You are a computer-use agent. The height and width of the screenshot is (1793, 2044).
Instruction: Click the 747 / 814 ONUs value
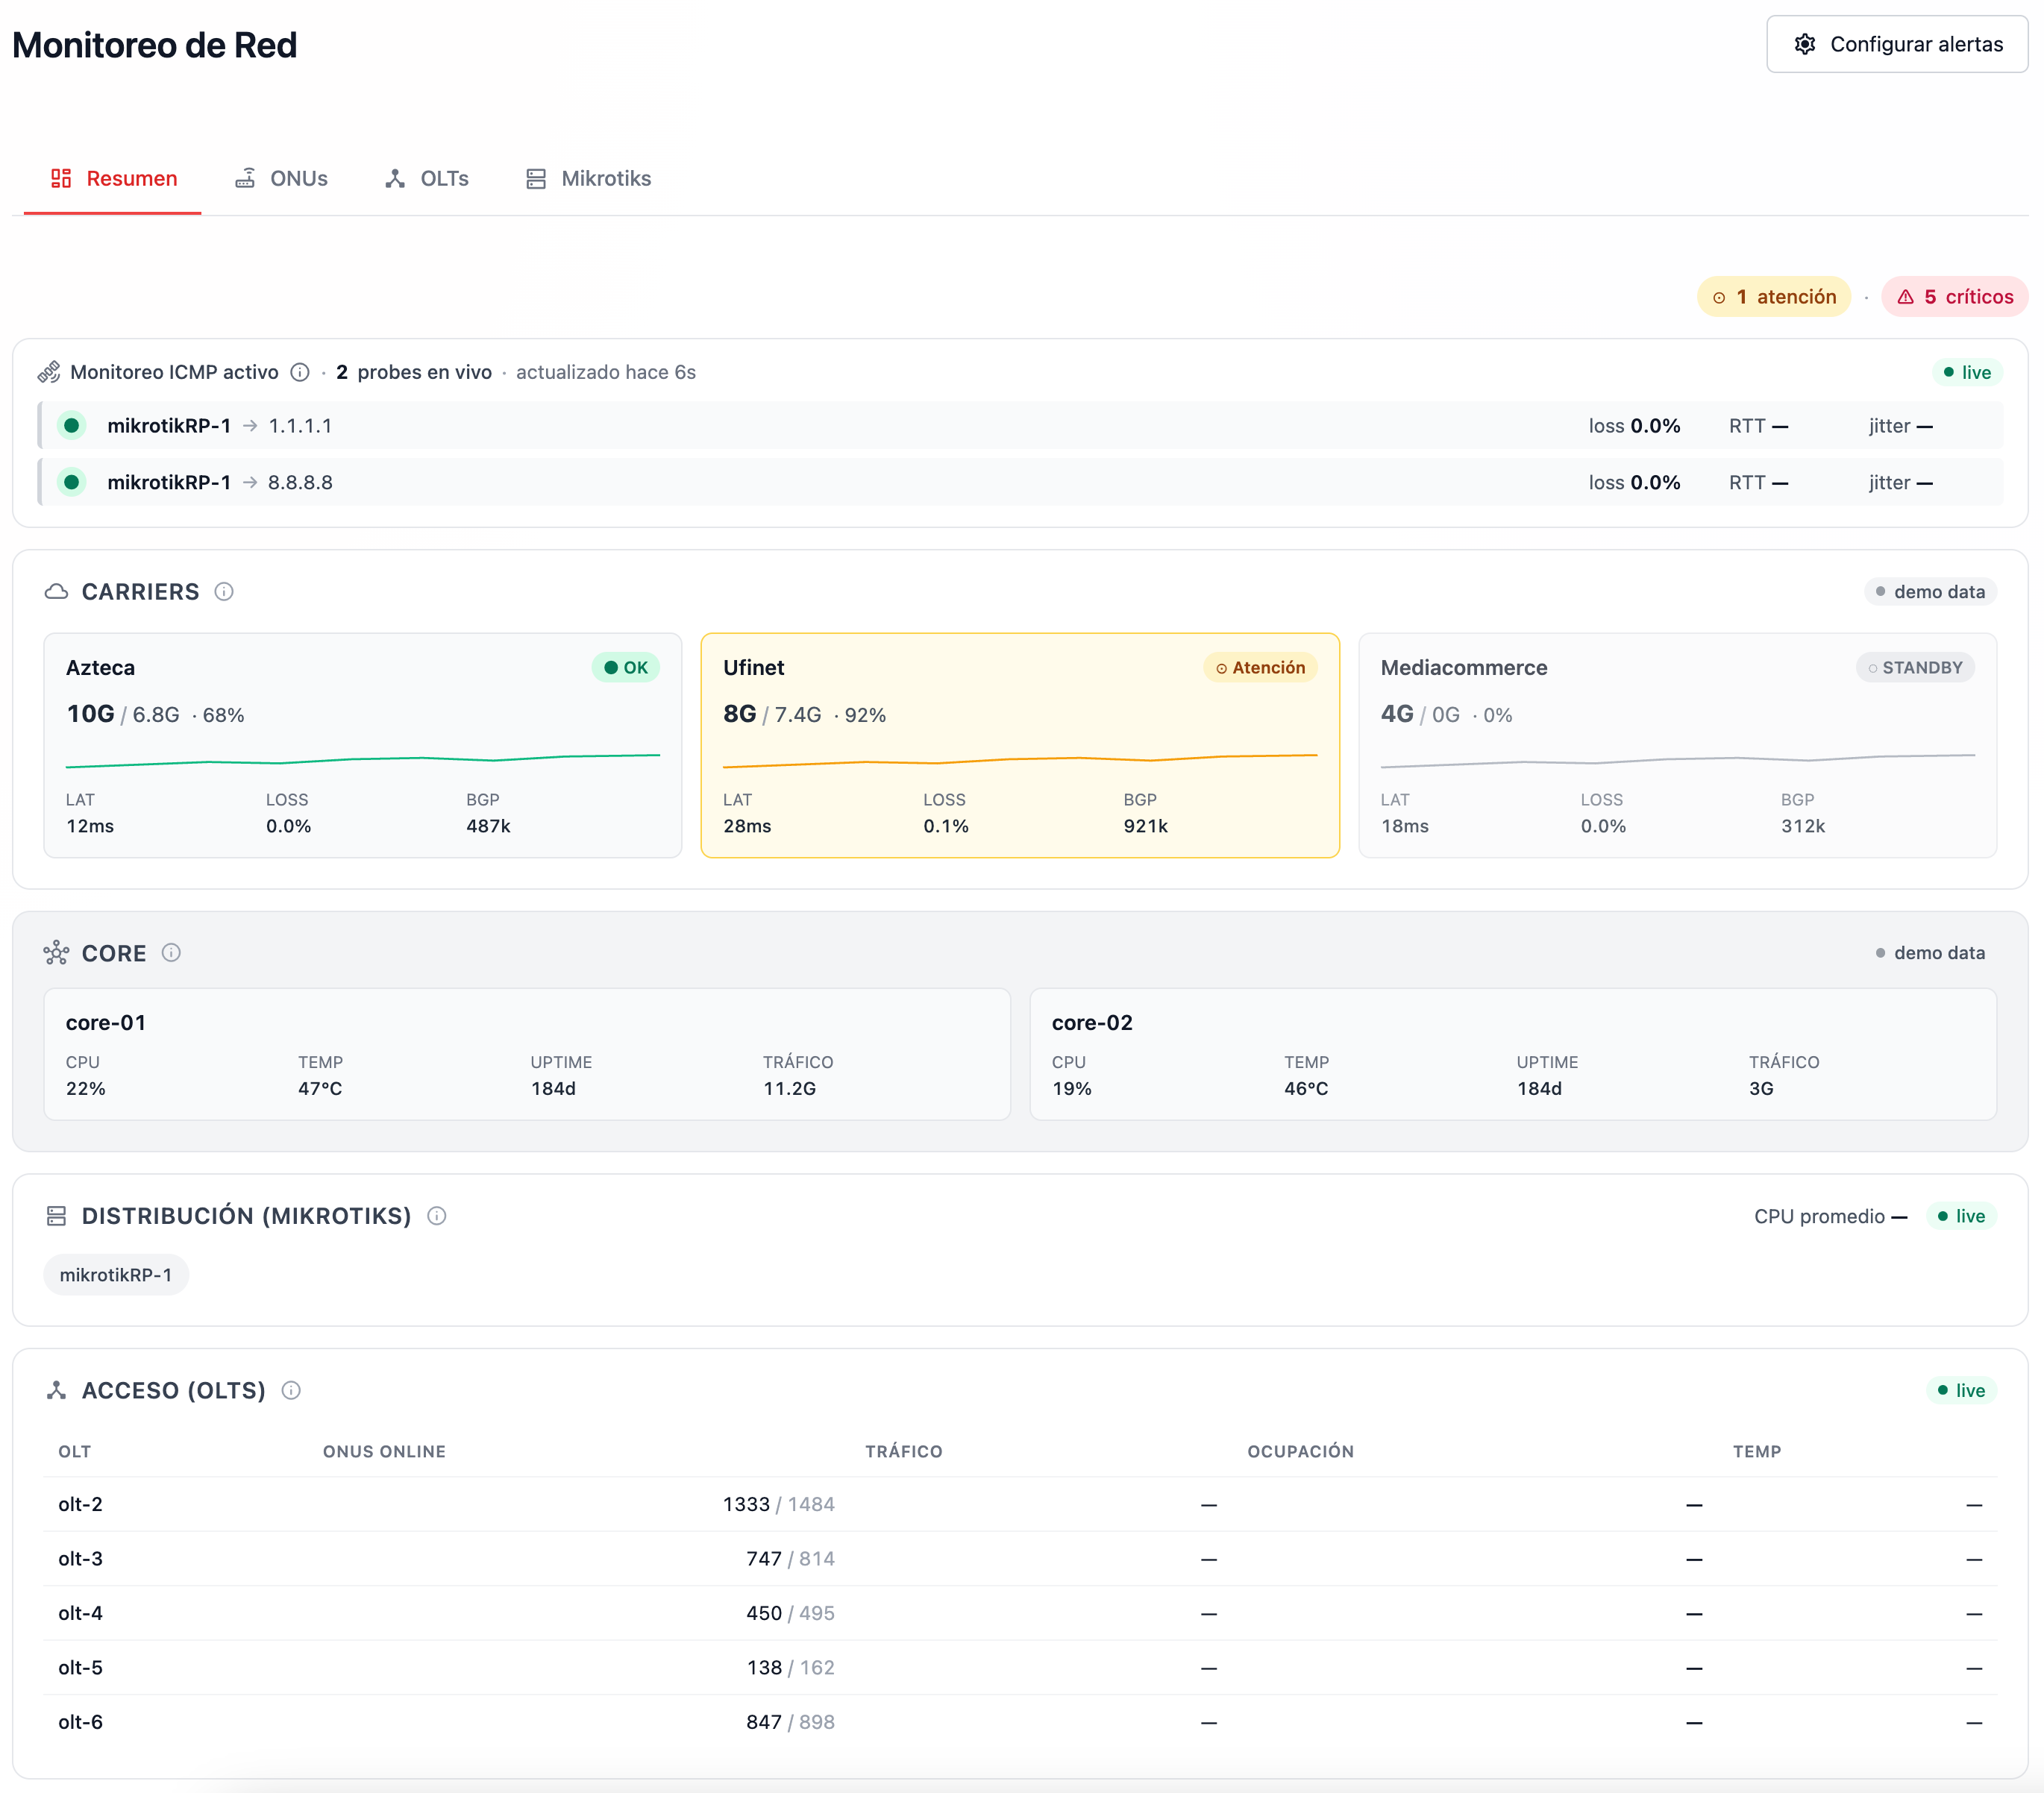pos(790,1558)
